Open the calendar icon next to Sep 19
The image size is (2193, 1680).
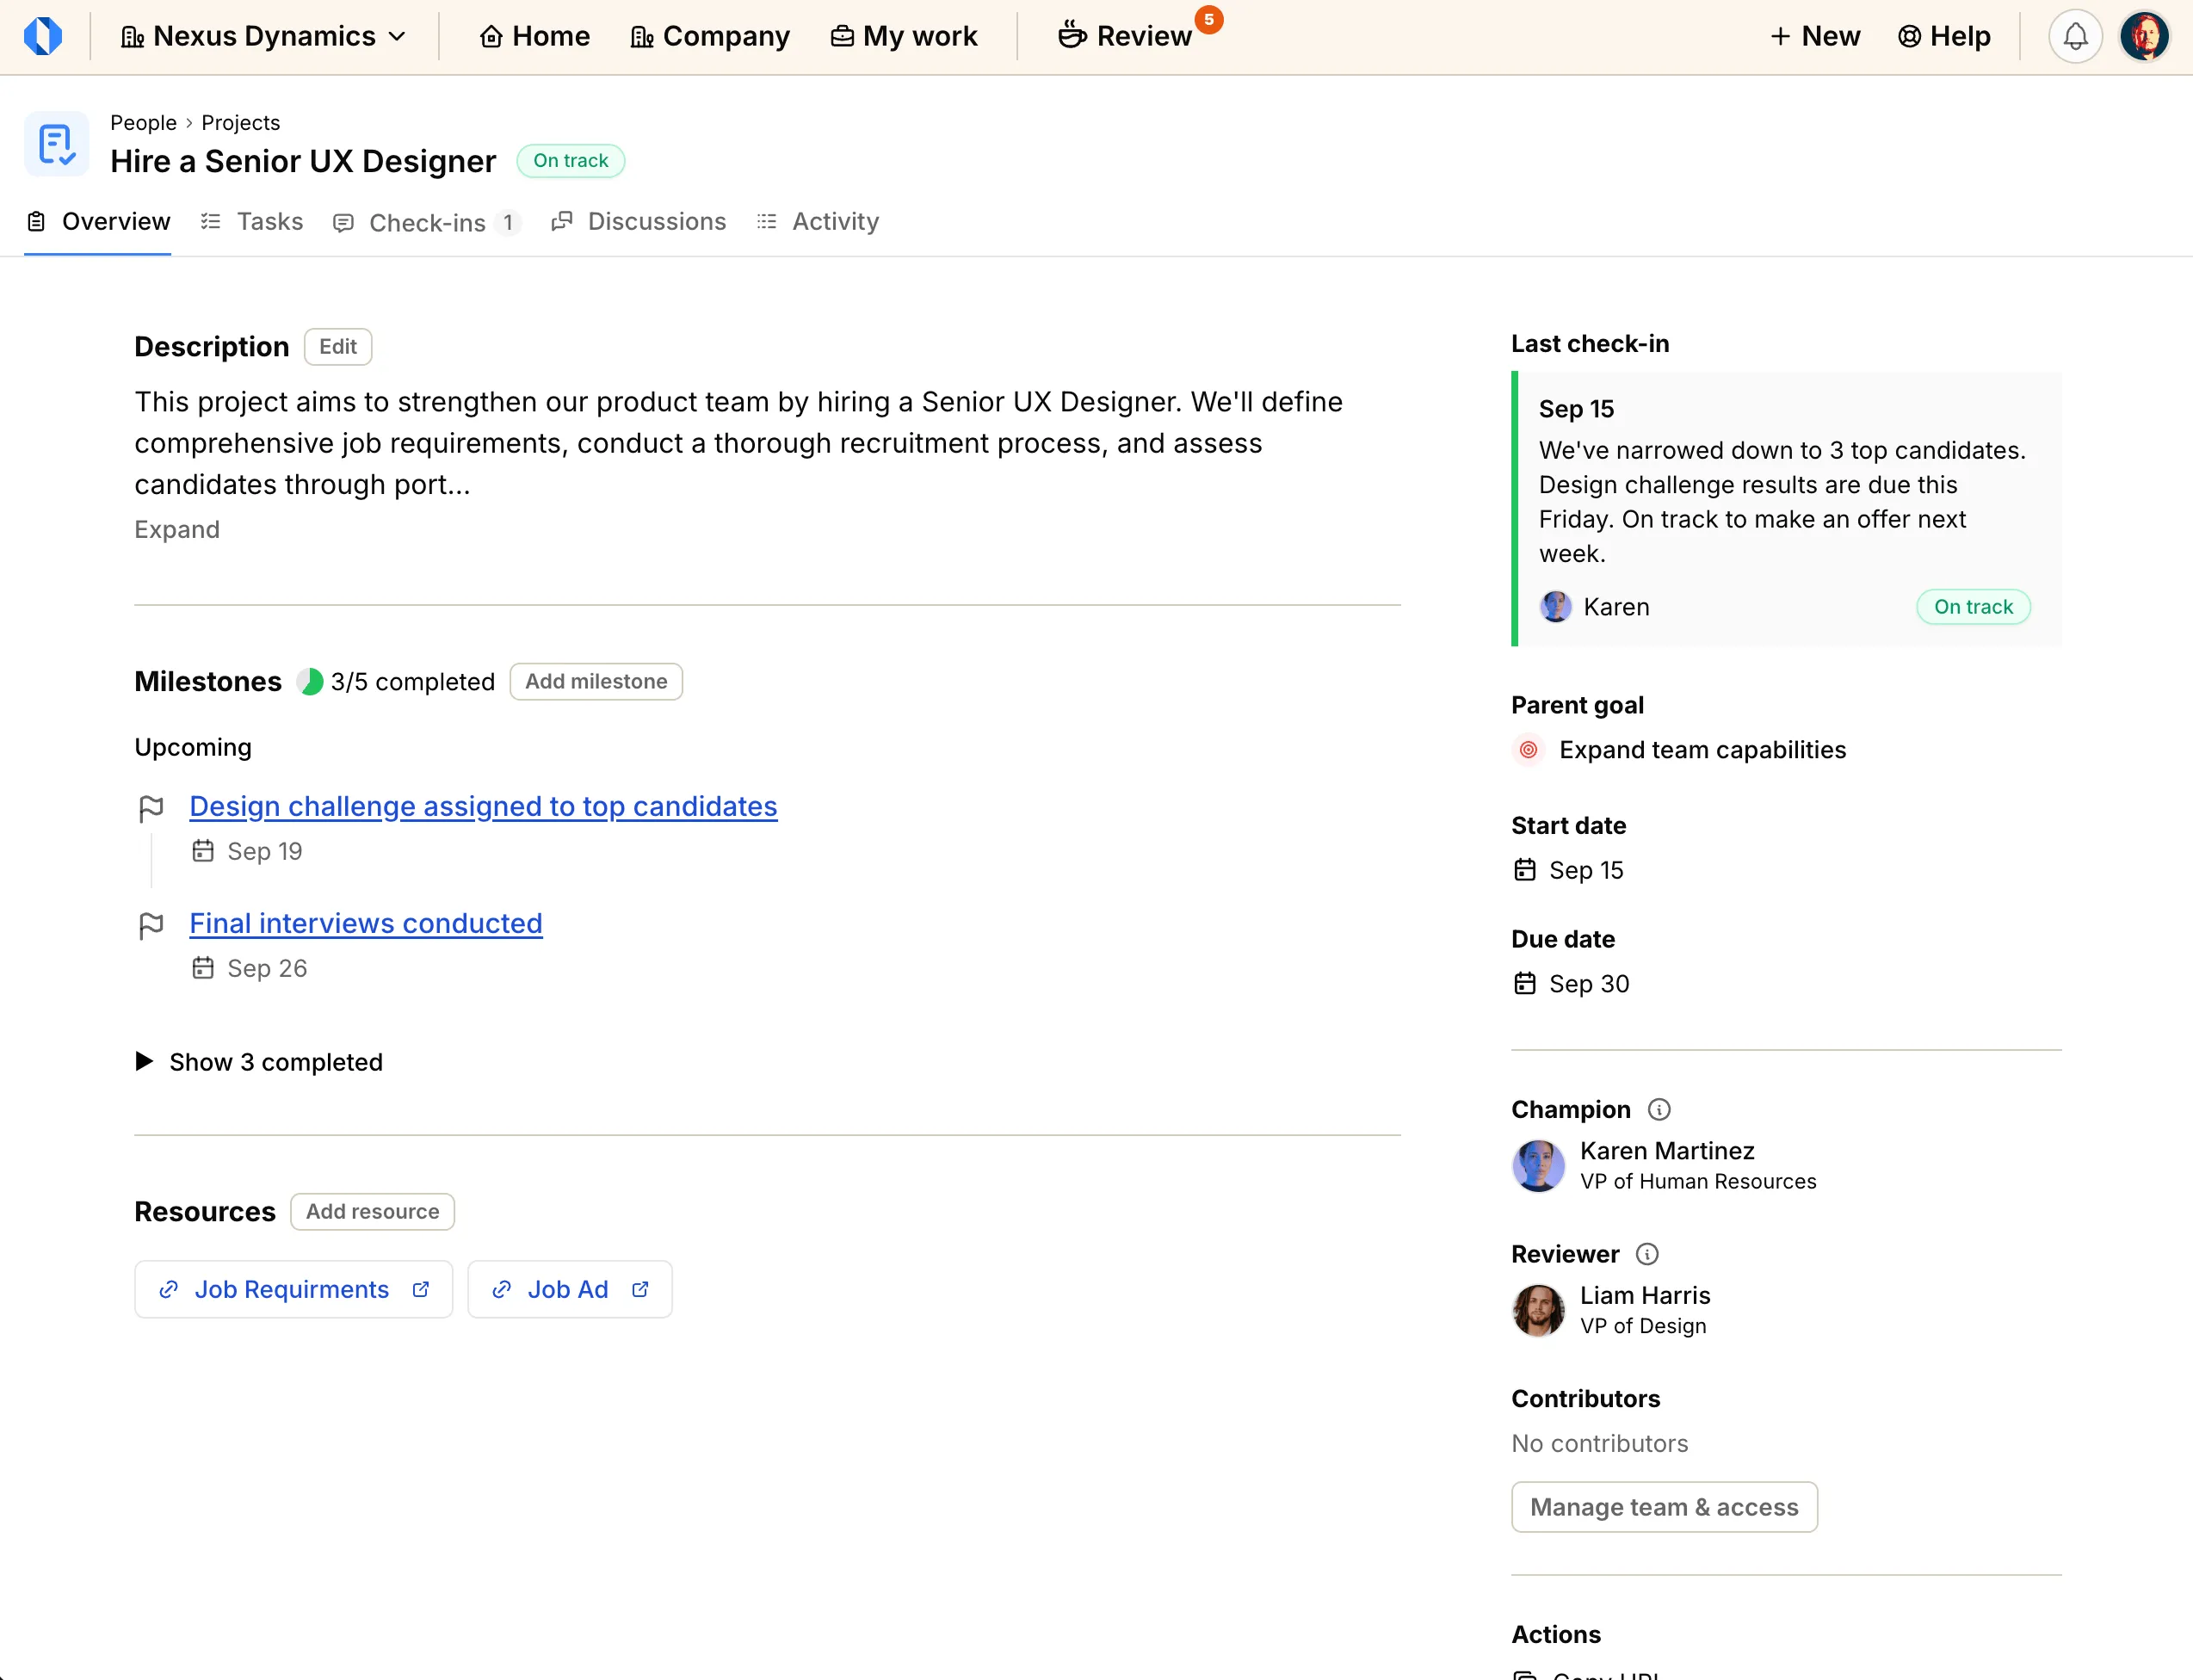pos(204,850)
